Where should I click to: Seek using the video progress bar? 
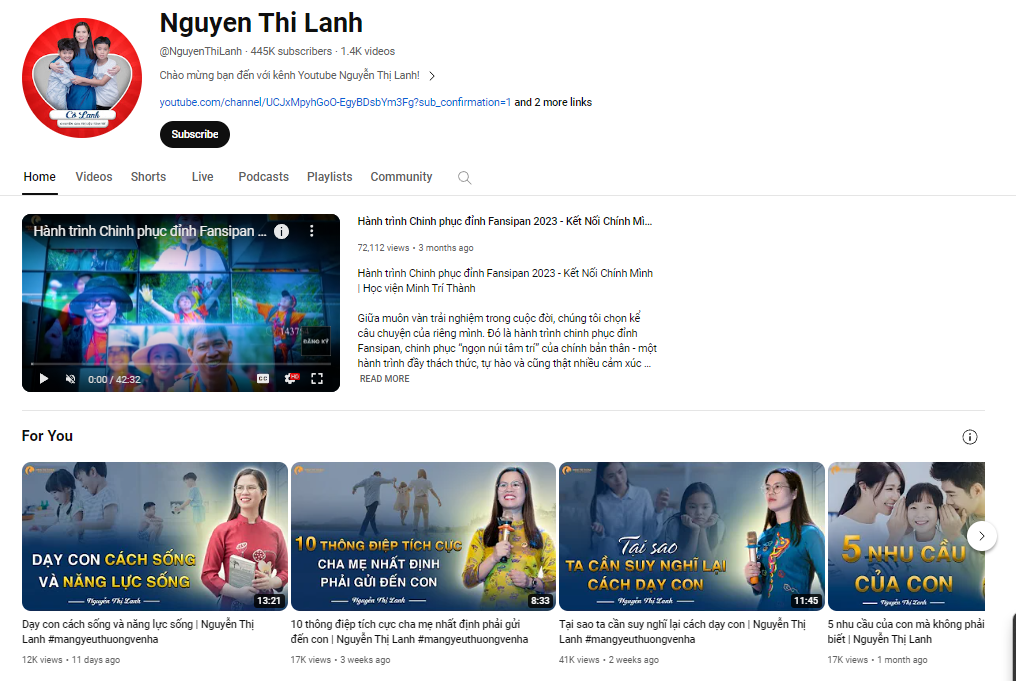pos(180,364)
